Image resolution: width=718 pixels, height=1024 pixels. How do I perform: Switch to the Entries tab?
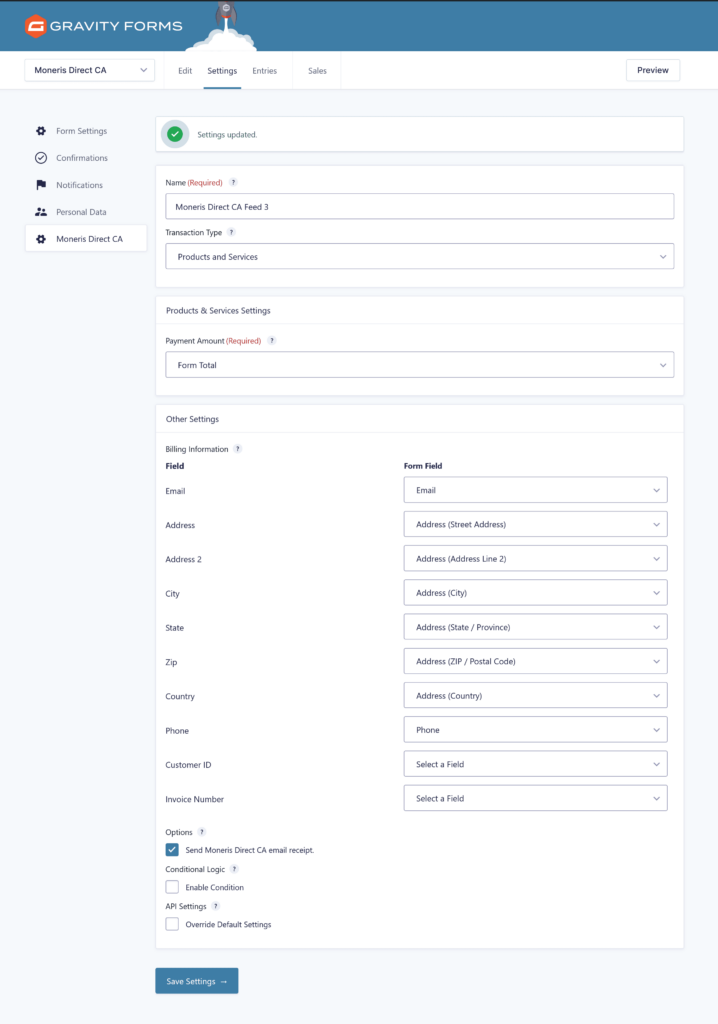coord(265,71)
